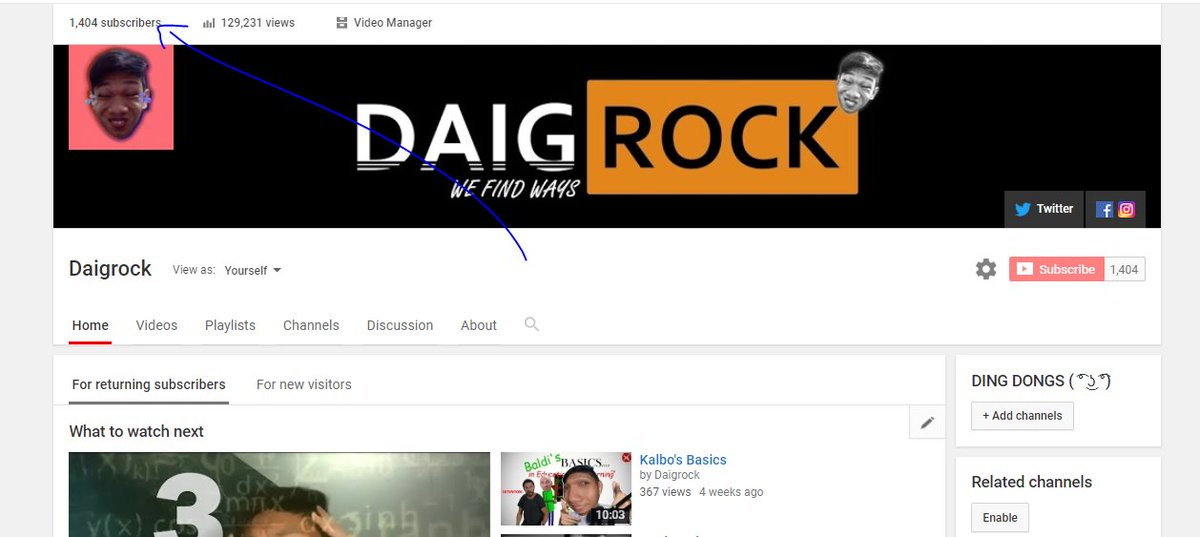Open the Twitter link on the banner
Screen dimensions: 1200x537
(x=1044, y=209)
